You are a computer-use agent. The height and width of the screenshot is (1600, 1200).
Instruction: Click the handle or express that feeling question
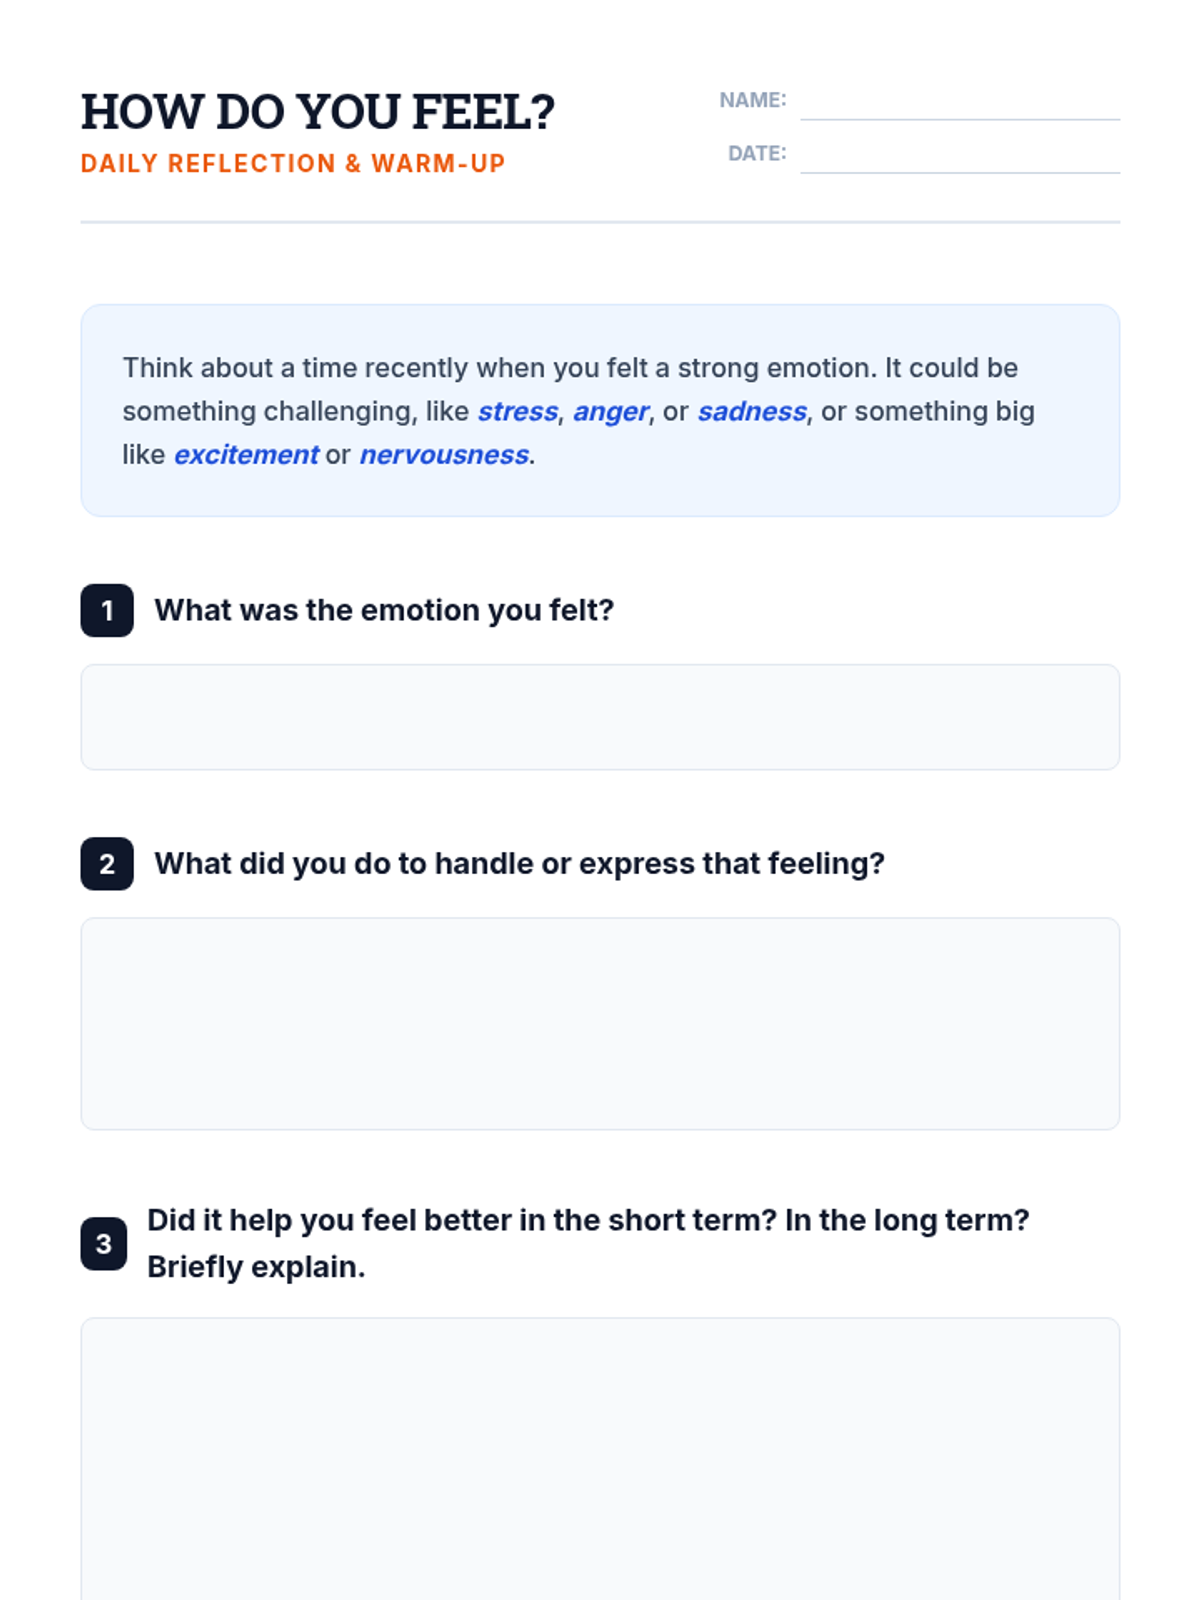520,864
